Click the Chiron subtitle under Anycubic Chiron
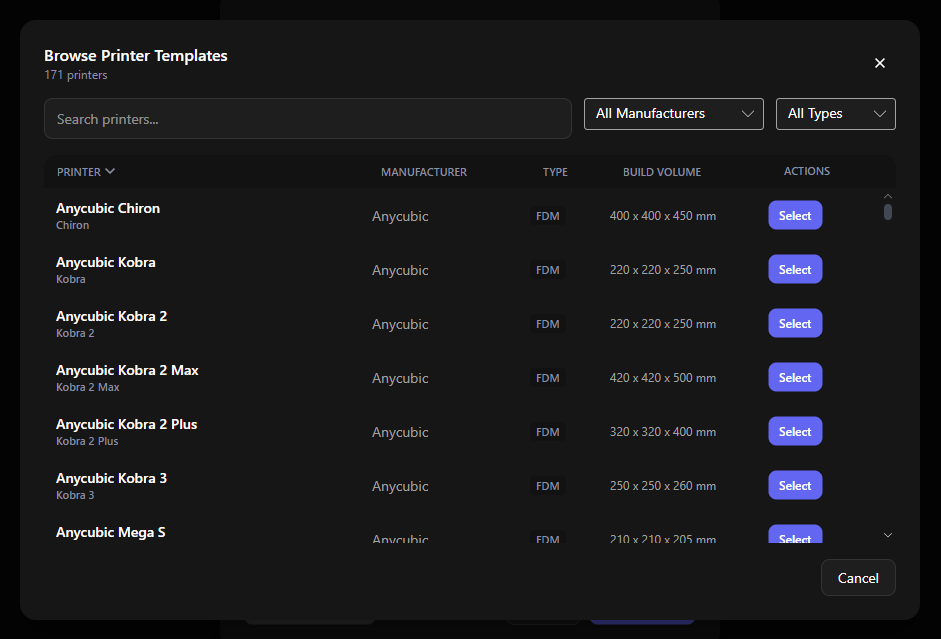This screenshot has height=639, width=941. coord(73,225)
